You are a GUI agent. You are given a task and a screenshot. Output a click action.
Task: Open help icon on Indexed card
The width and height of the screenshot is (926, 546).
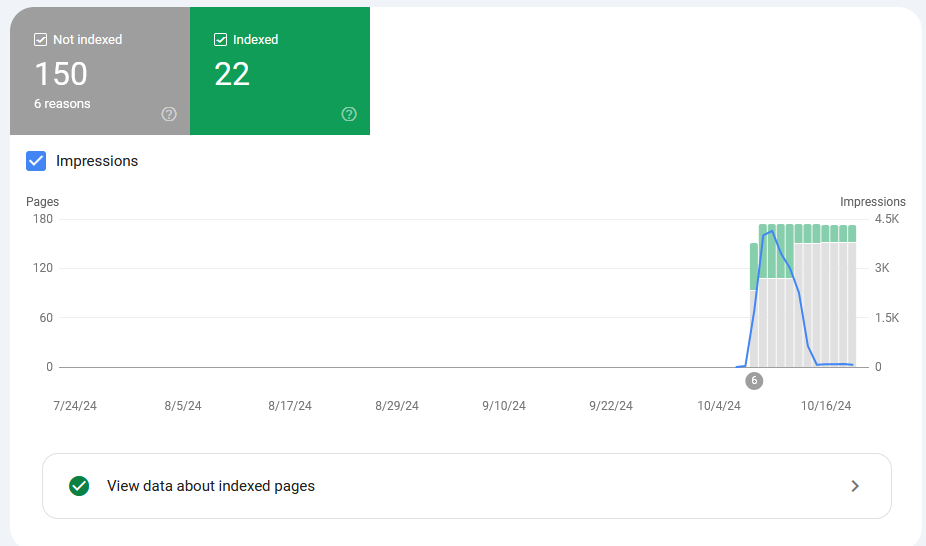(349, 114)
